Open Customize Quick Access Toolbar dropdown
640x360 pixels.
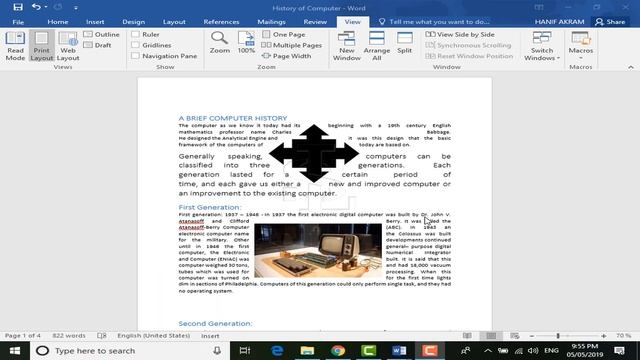pos(76,7)
